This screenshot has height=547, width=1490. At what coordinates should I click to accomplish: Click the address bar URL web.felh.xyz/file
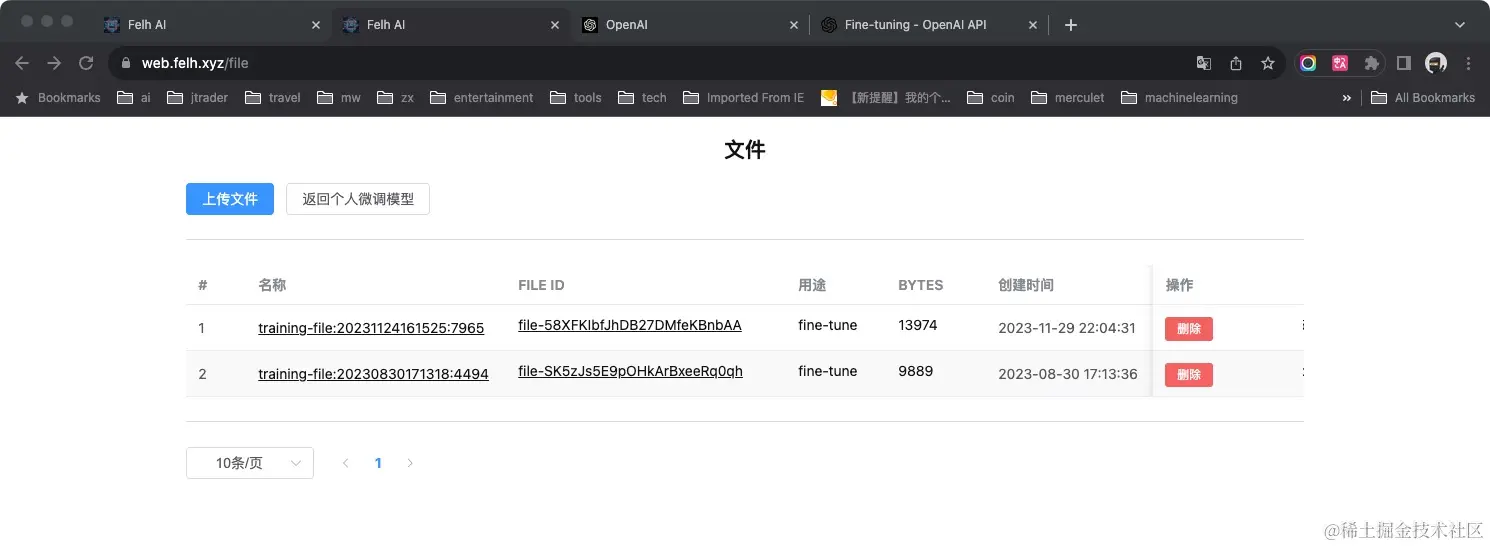coord(195,63)
